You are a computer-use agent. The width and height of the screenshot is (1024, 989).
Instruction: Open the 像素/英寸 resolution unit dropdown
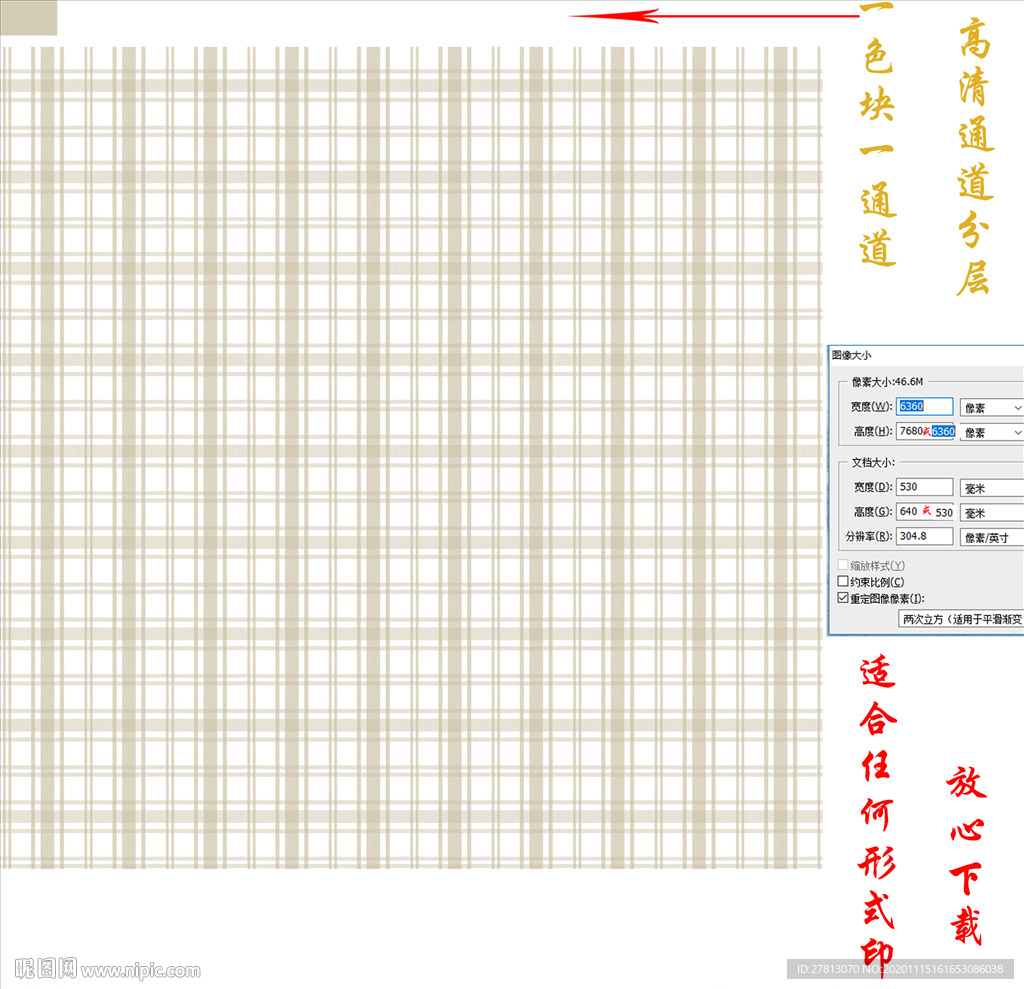(x=991, y=538)
